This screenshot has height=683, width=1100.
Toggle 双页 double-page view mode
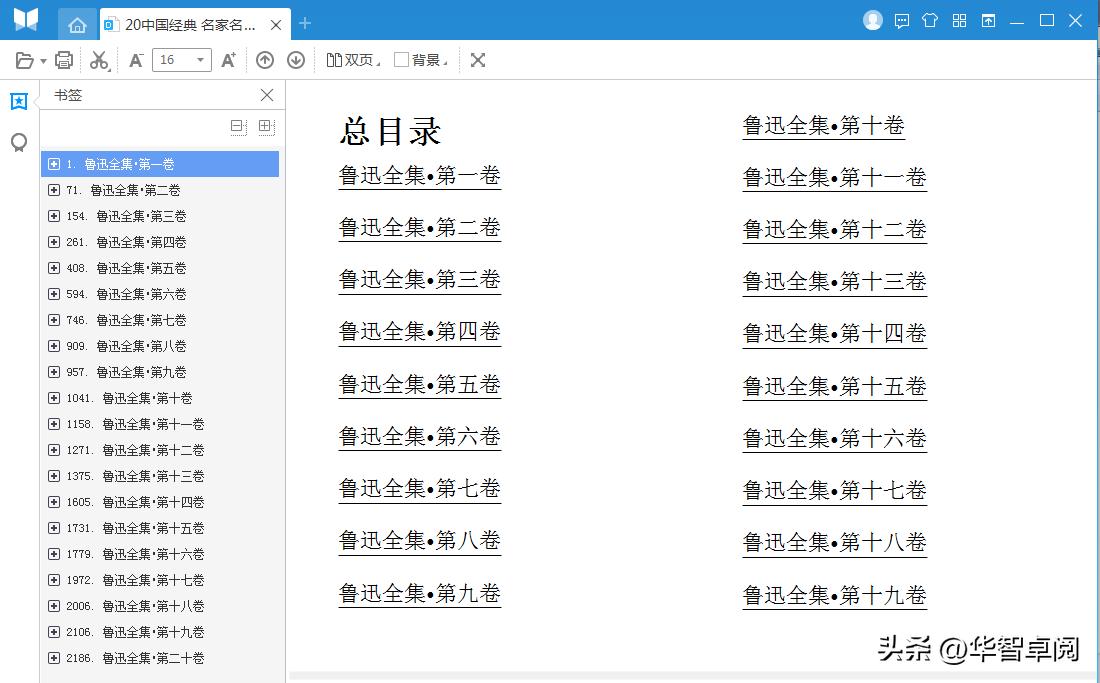(x=352, y=60)
